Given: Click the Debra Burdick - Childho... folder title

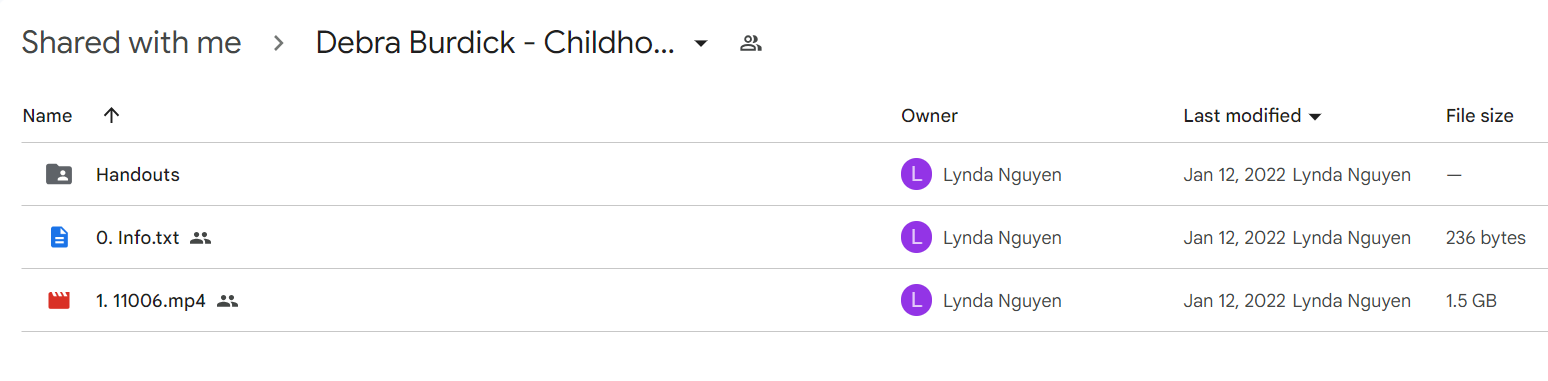Looking at the screenshot, I should click(495, 43).
